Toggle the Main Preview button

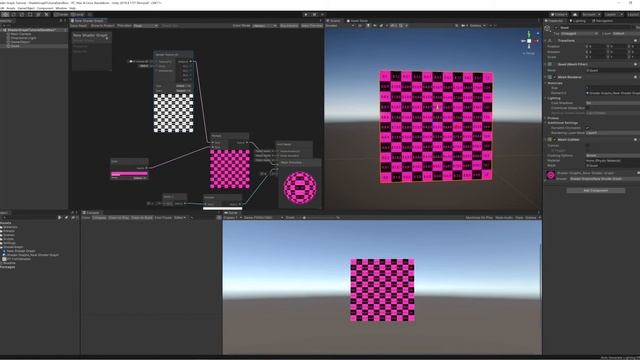(x=312, y=26)
